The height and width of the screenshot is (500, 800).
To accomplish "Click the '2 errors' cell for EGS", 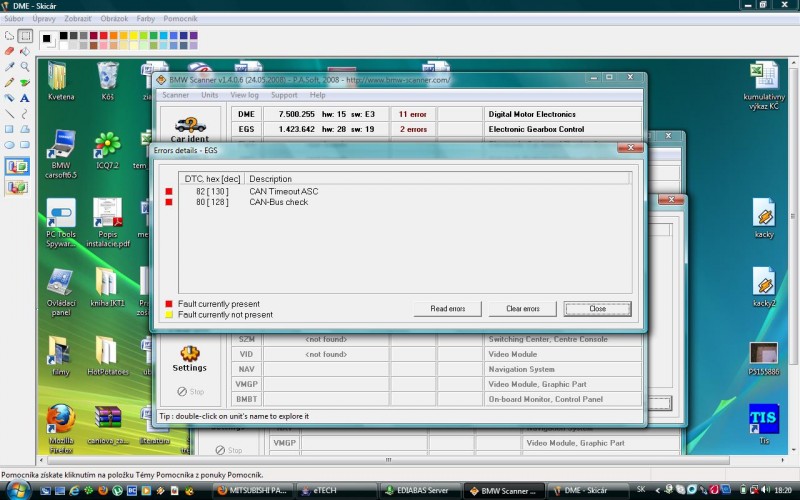I will [x=413, y=129].
